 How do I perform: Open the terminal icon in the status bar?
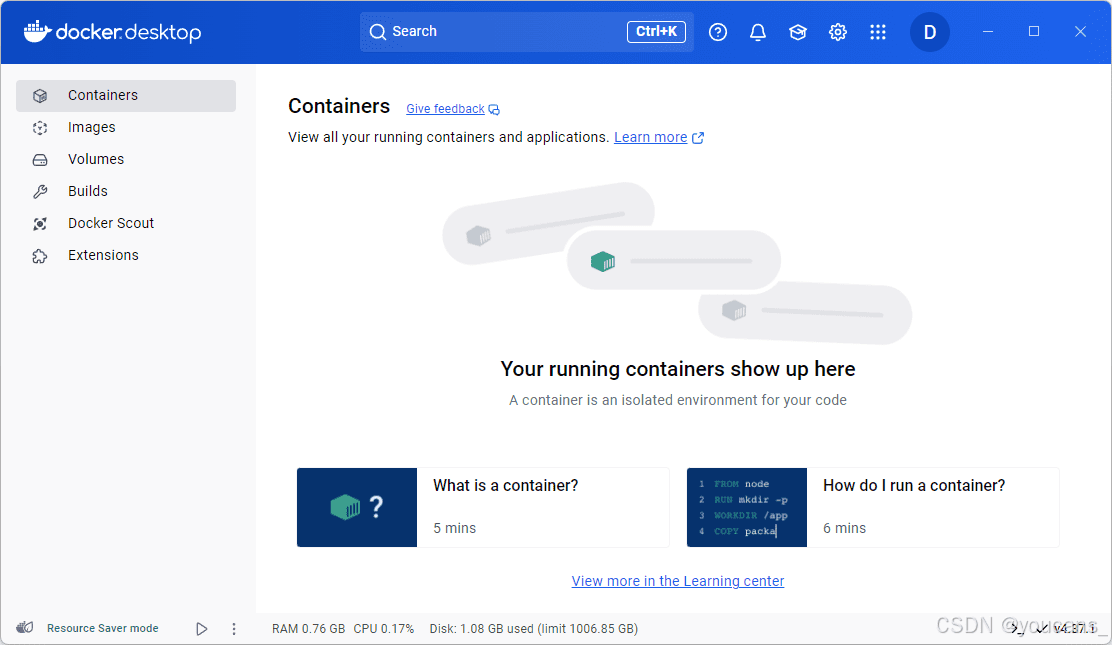point(1017,629)
